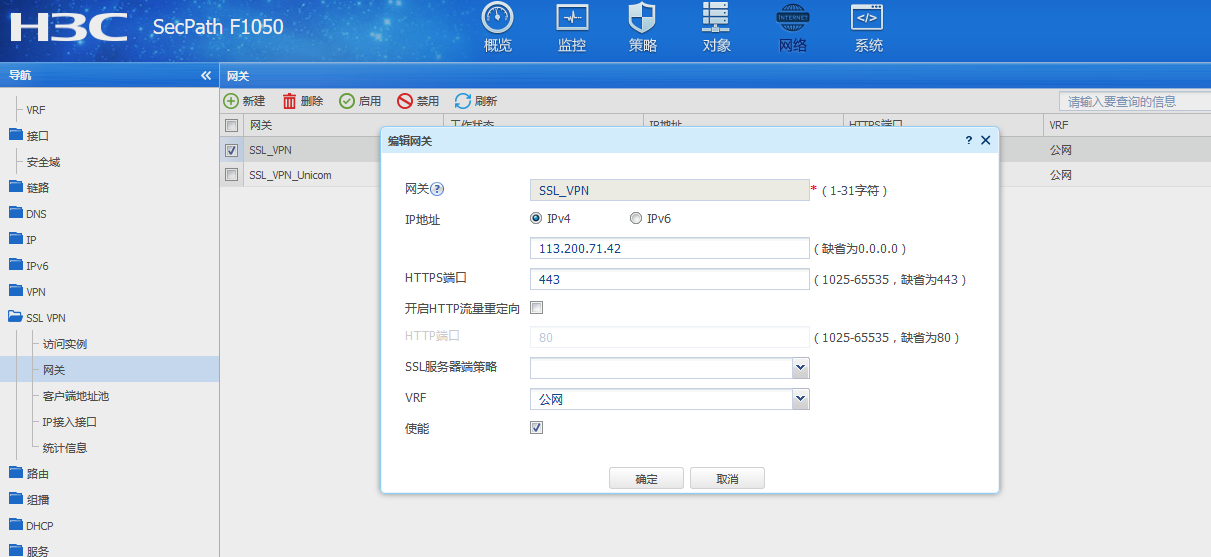Click the 网关 name field SSL_VPN
The width and height of the screenshot is (1211, 557).
669,189
